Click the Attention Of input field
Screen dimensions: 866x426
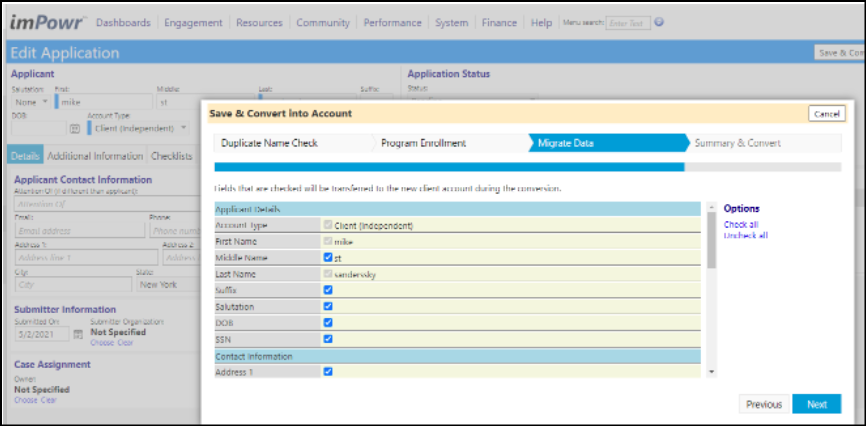coord(106,204)
